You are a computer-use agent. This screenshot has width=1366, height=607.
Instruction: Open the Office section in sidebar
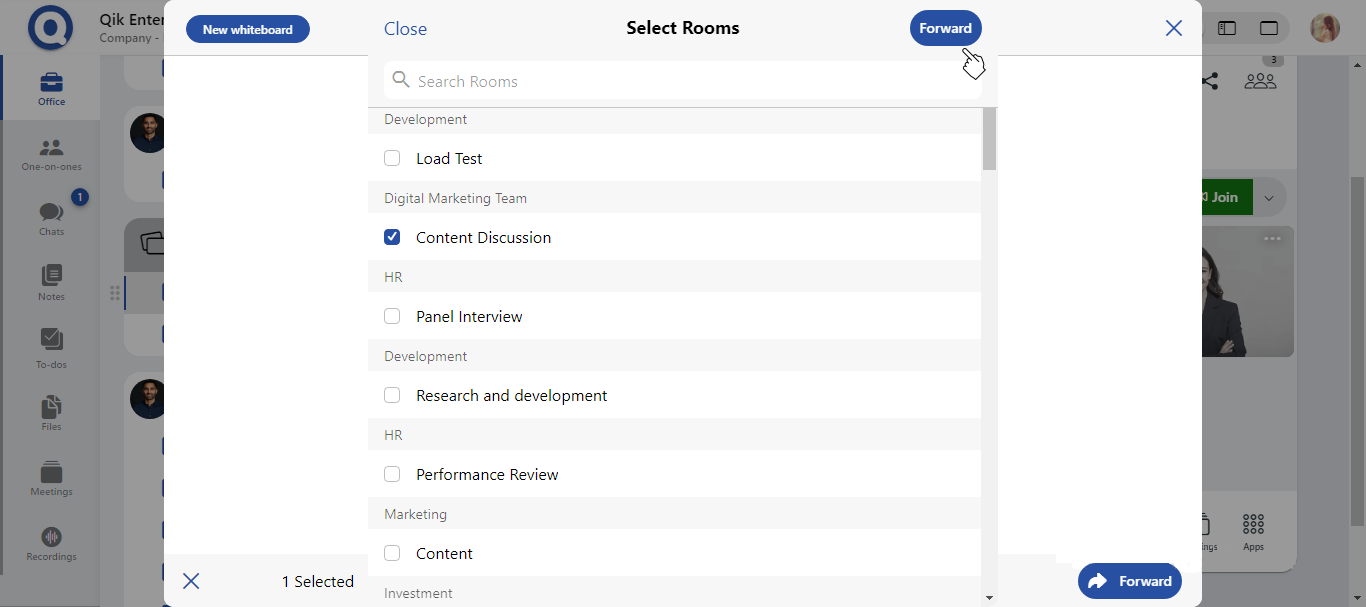51,88
